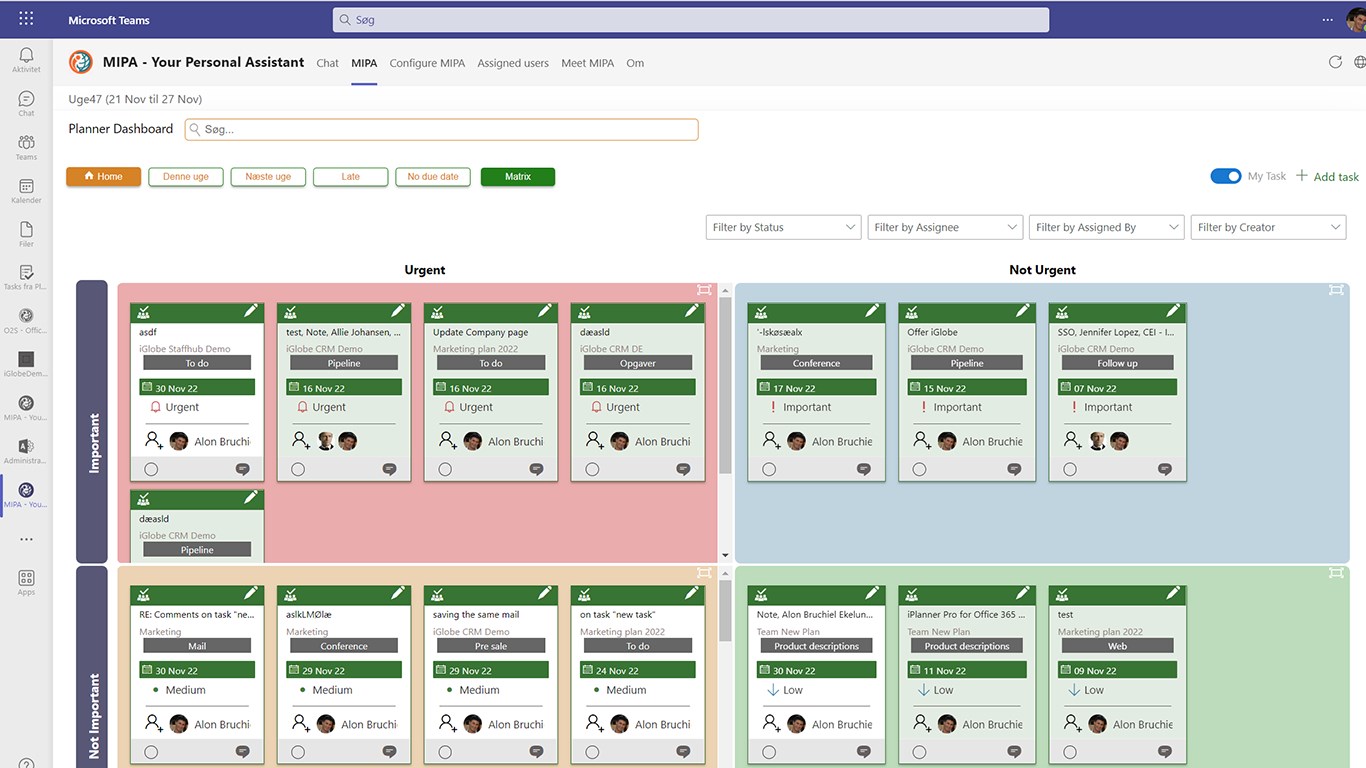Image resolution: width=1366 pixels, height=768 pixels.
Task: Open Kalender in the Teams sidebar
Action: tap(26, 191)
